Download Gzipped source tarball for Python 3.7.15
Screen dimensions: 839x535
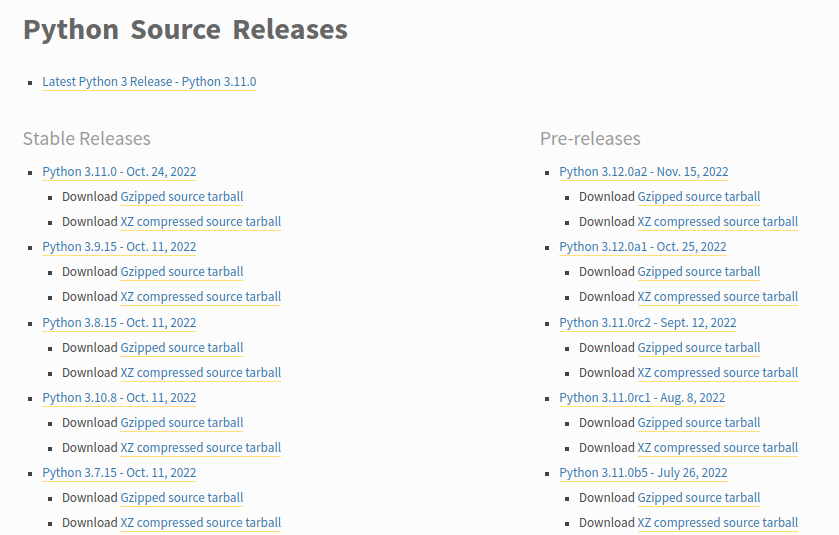pos(182,498)
